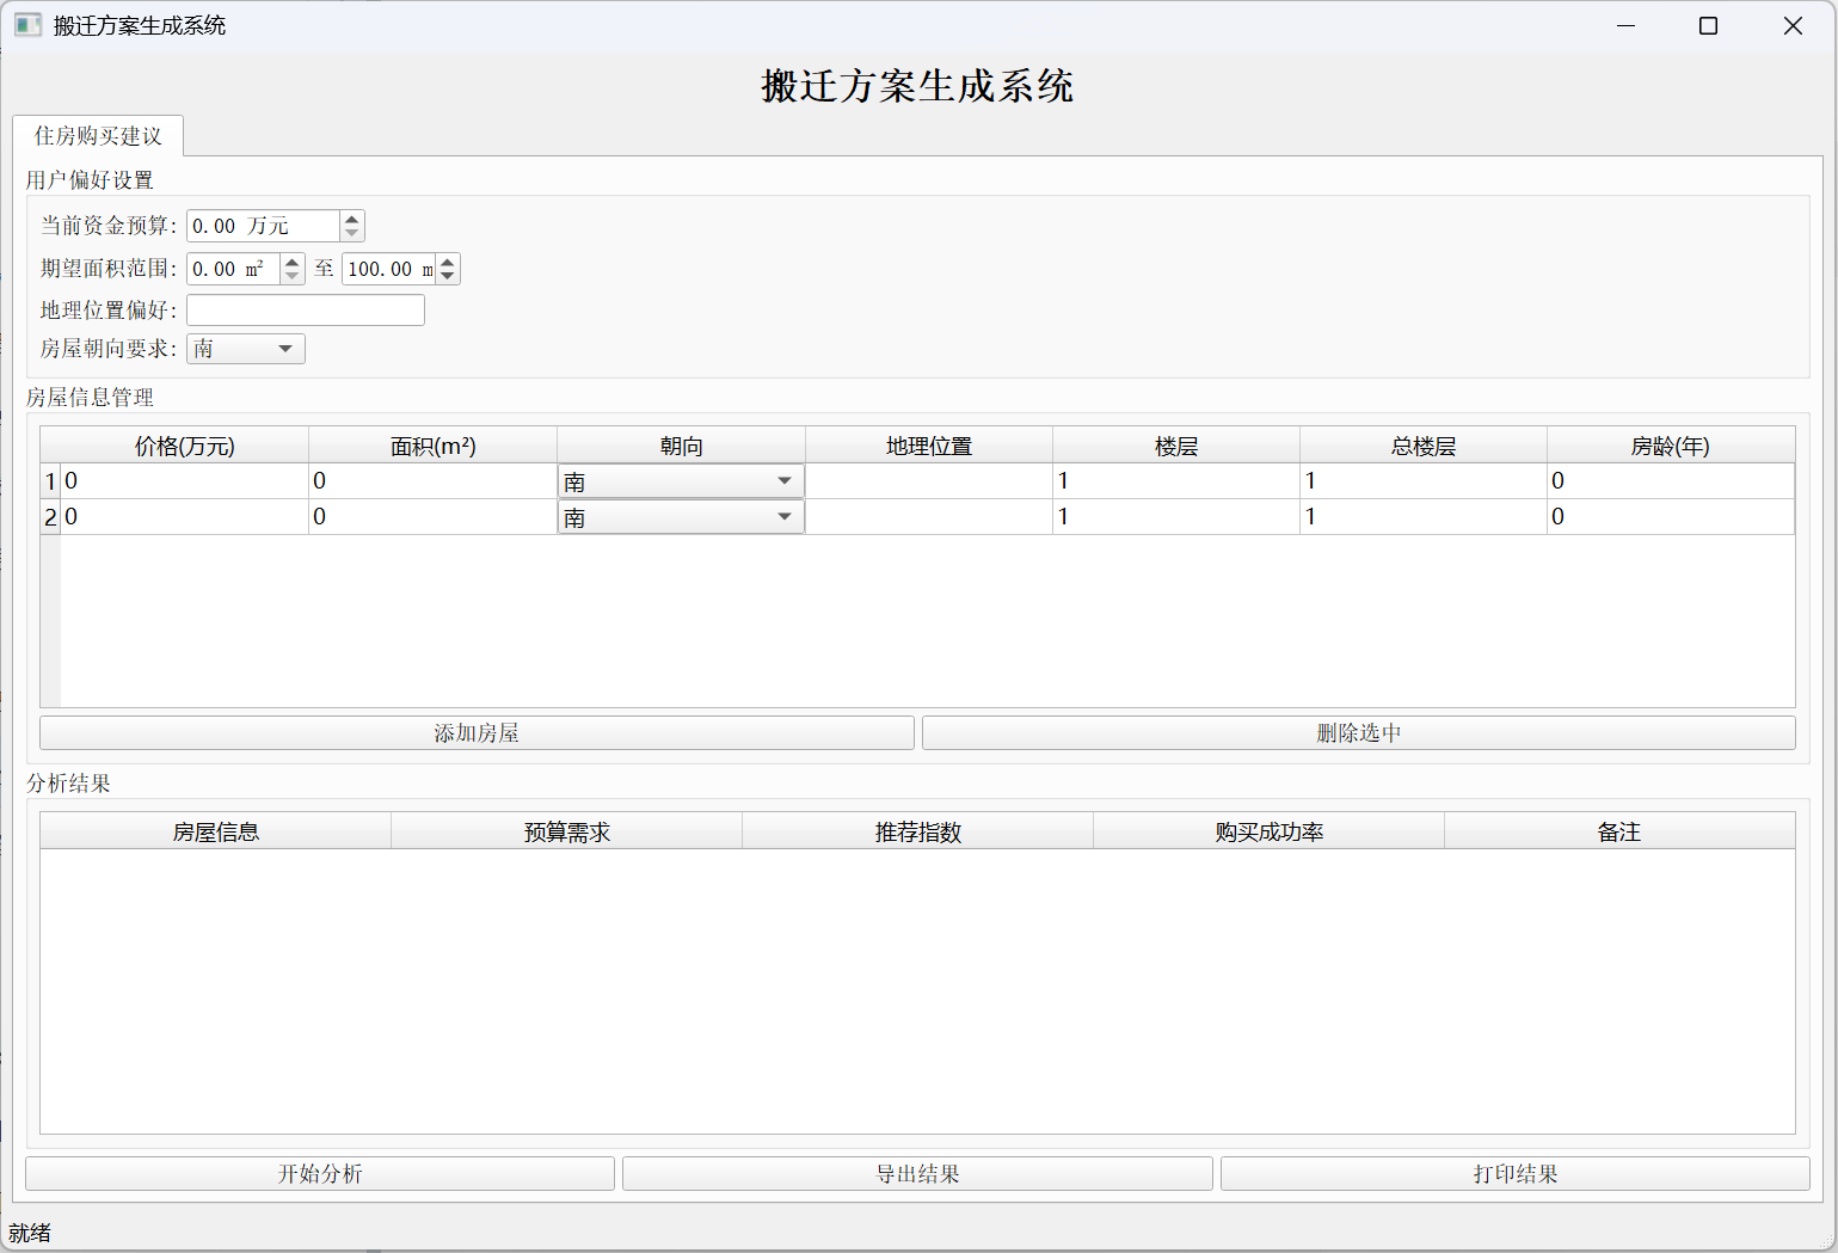Increase the minimum area spinner value
The width and height of the screenshot is (1838, 1253).
(x=292, y=262)
